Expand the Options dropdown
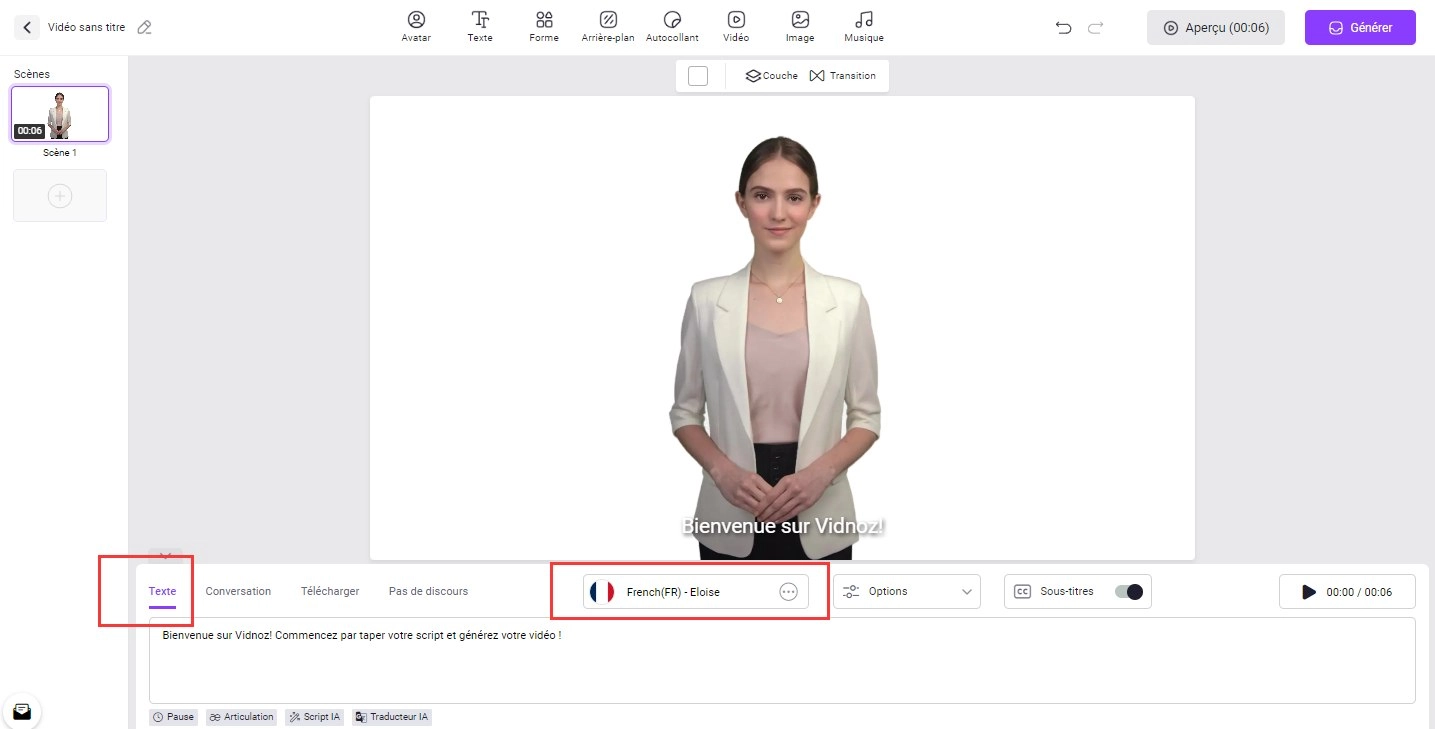This screenshot has height=729, width=1435. [907, 592]
